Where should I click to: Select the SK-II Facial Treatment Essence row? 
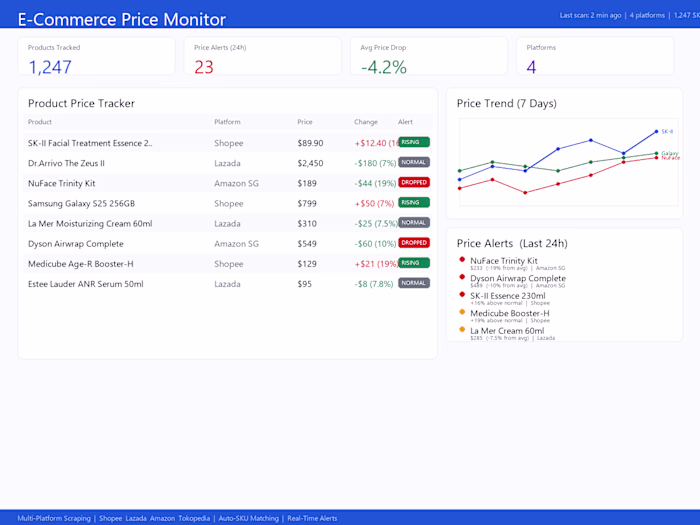(228, 143)
